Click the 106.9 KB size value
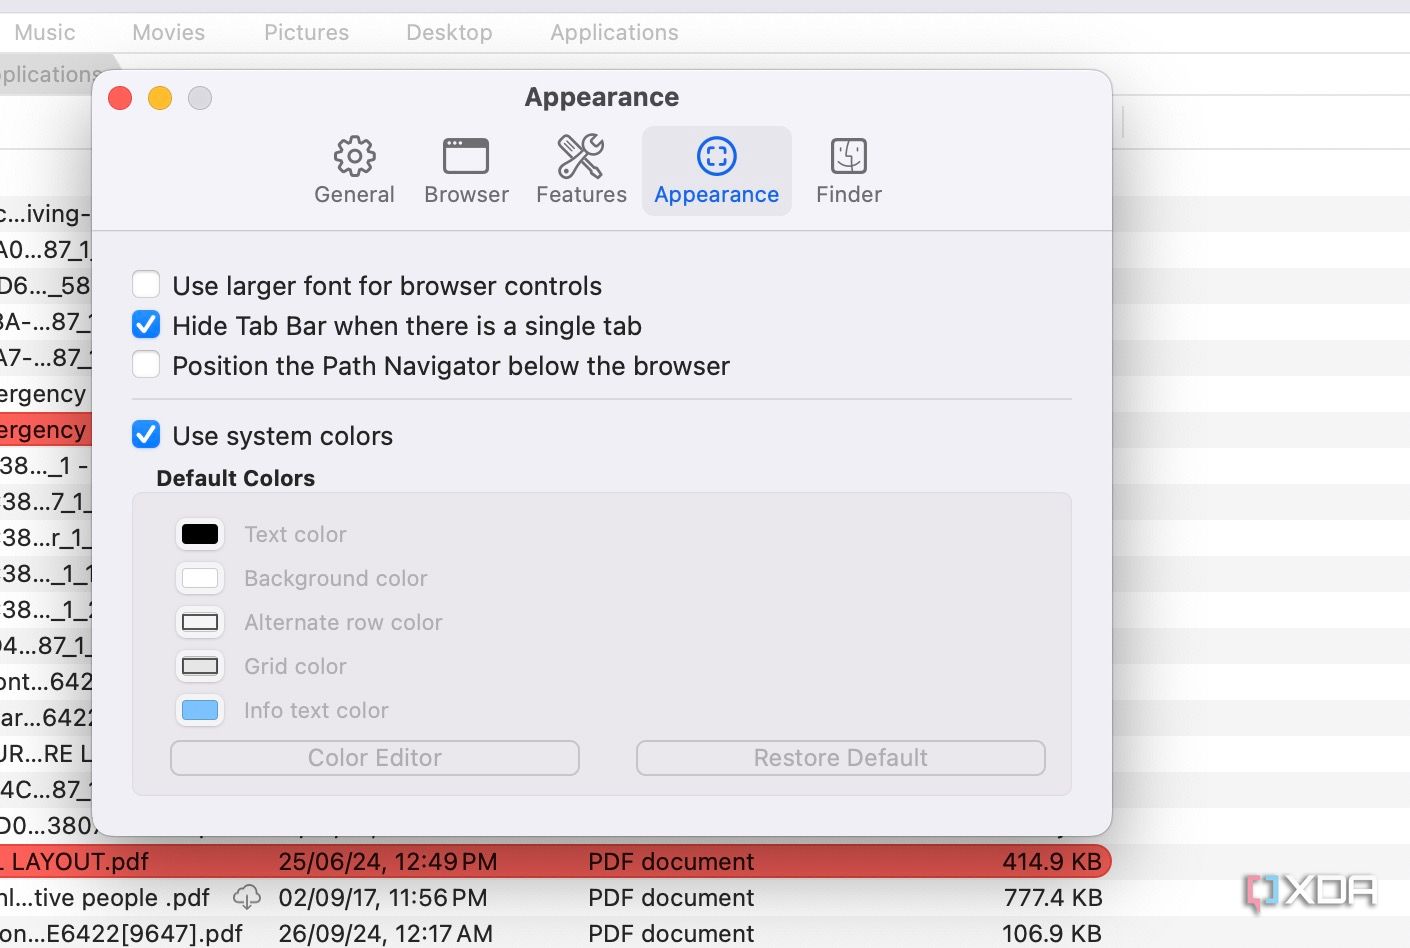Screen dimensions: 1410x948 tap(1052, 933)
